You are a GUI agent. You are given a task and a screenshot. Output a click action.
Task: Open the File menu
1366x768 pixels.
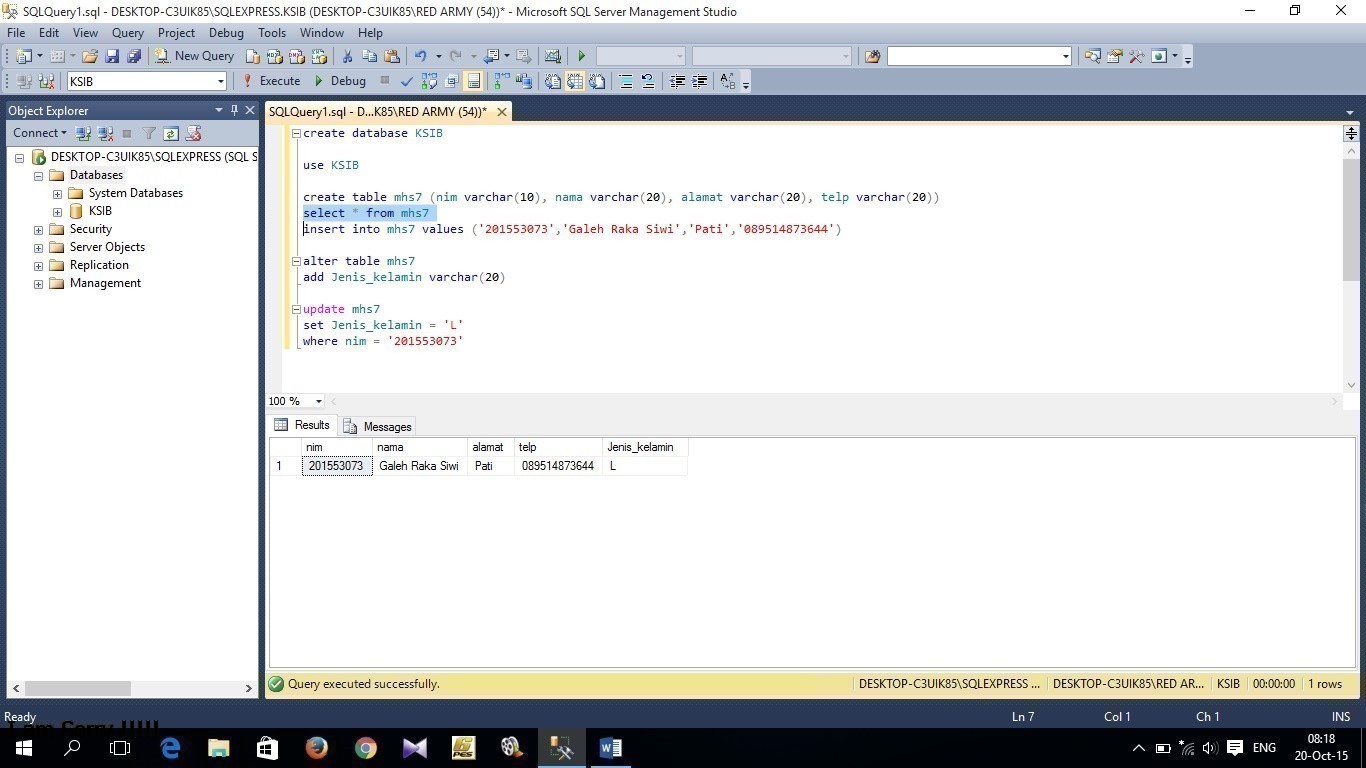16,33
